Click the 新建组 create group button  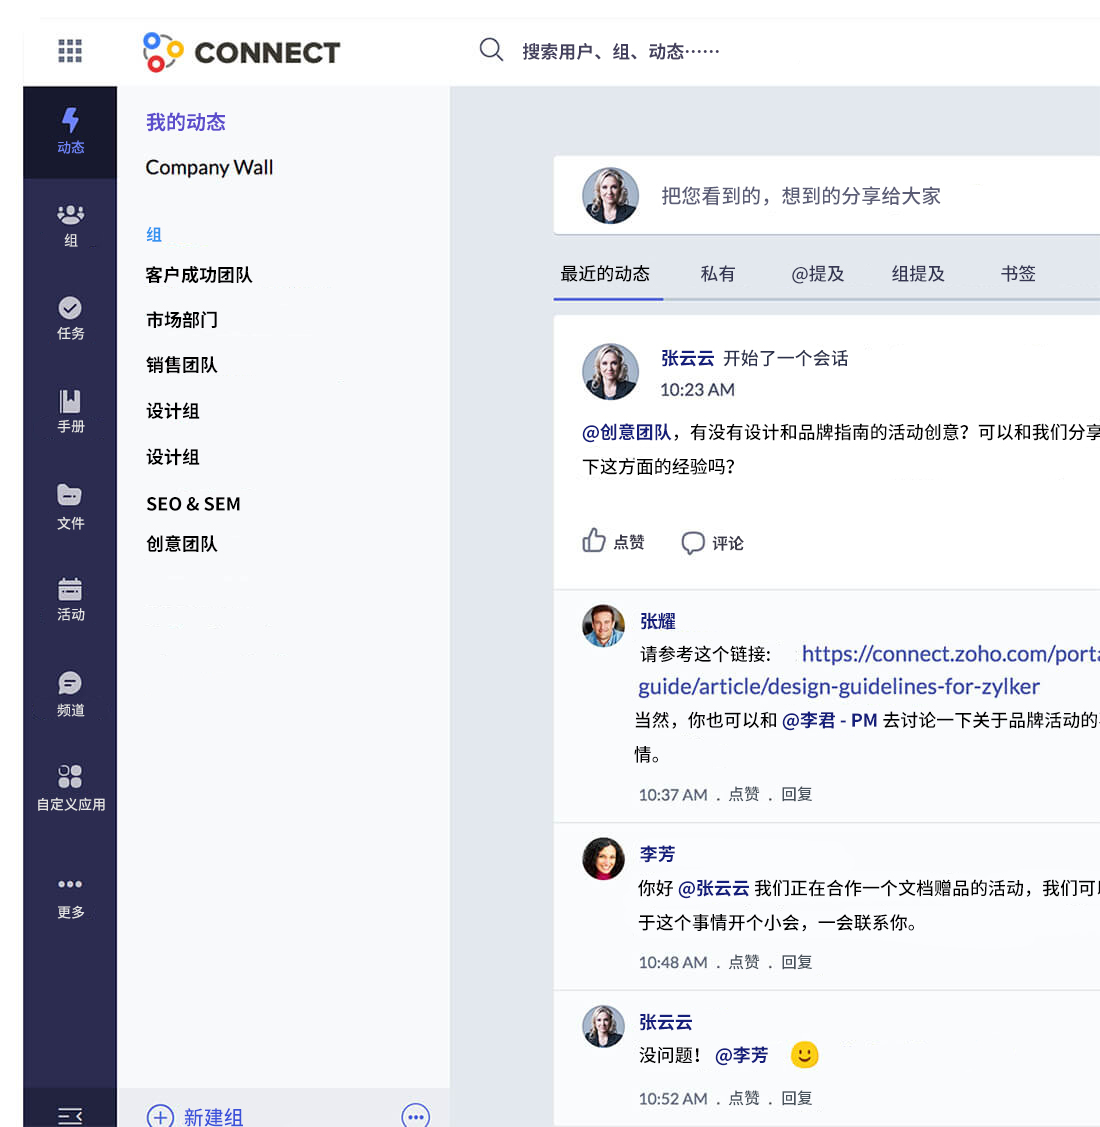(195, 1116)
